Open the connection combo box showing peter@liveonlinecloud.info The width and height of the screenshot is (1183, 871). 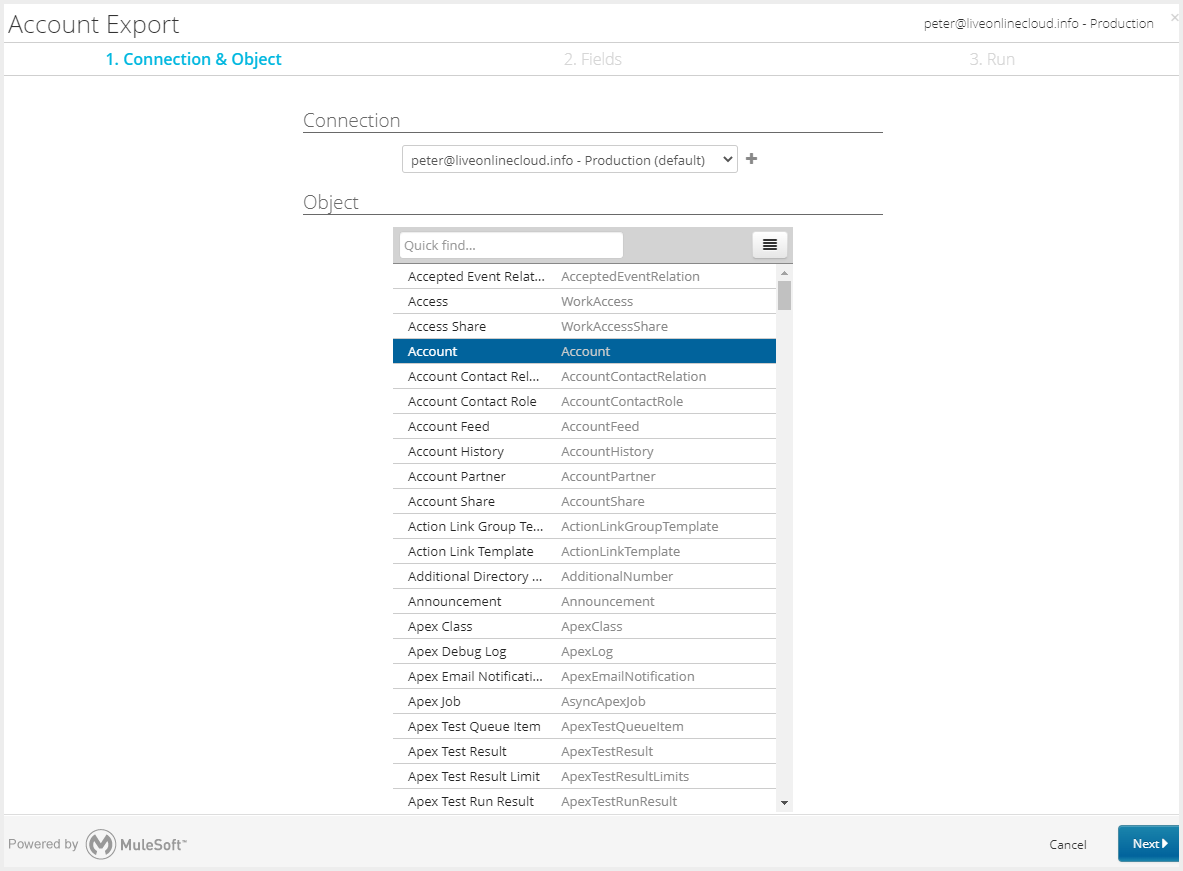click(x=569, y=158)
